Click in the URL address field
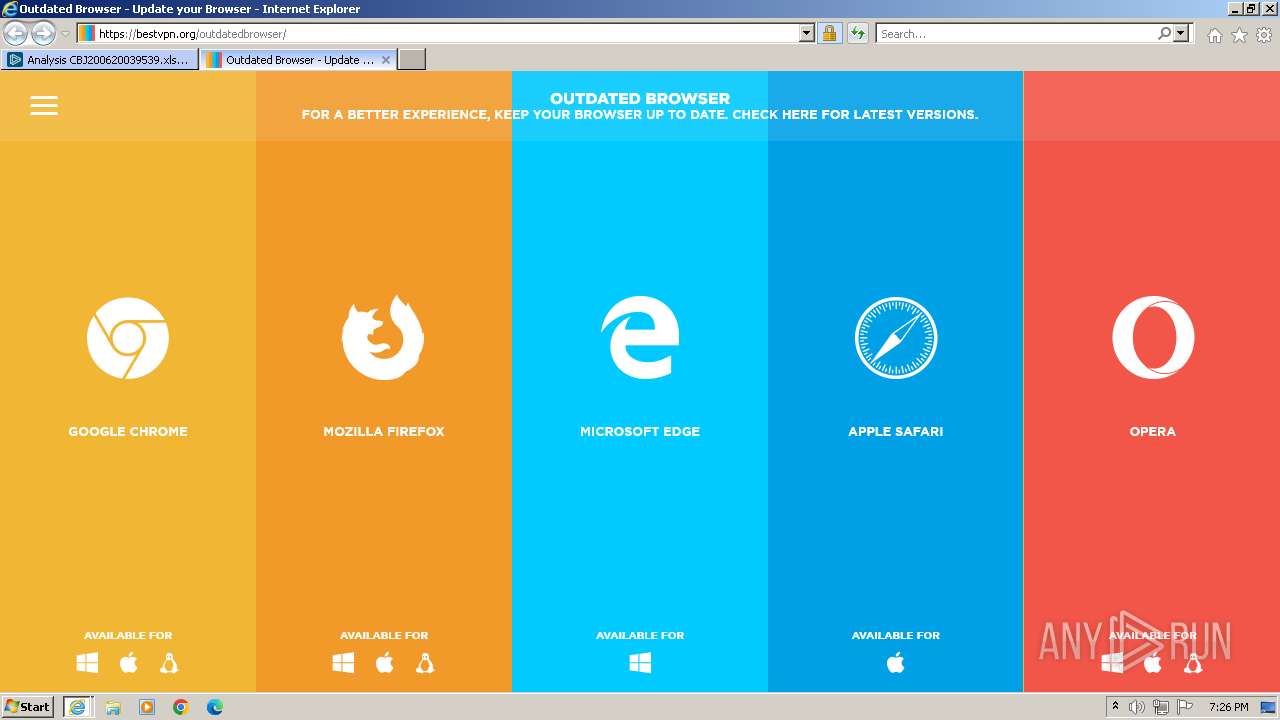The width and height of the screenshot is (1280, 720). pos(445,33)
